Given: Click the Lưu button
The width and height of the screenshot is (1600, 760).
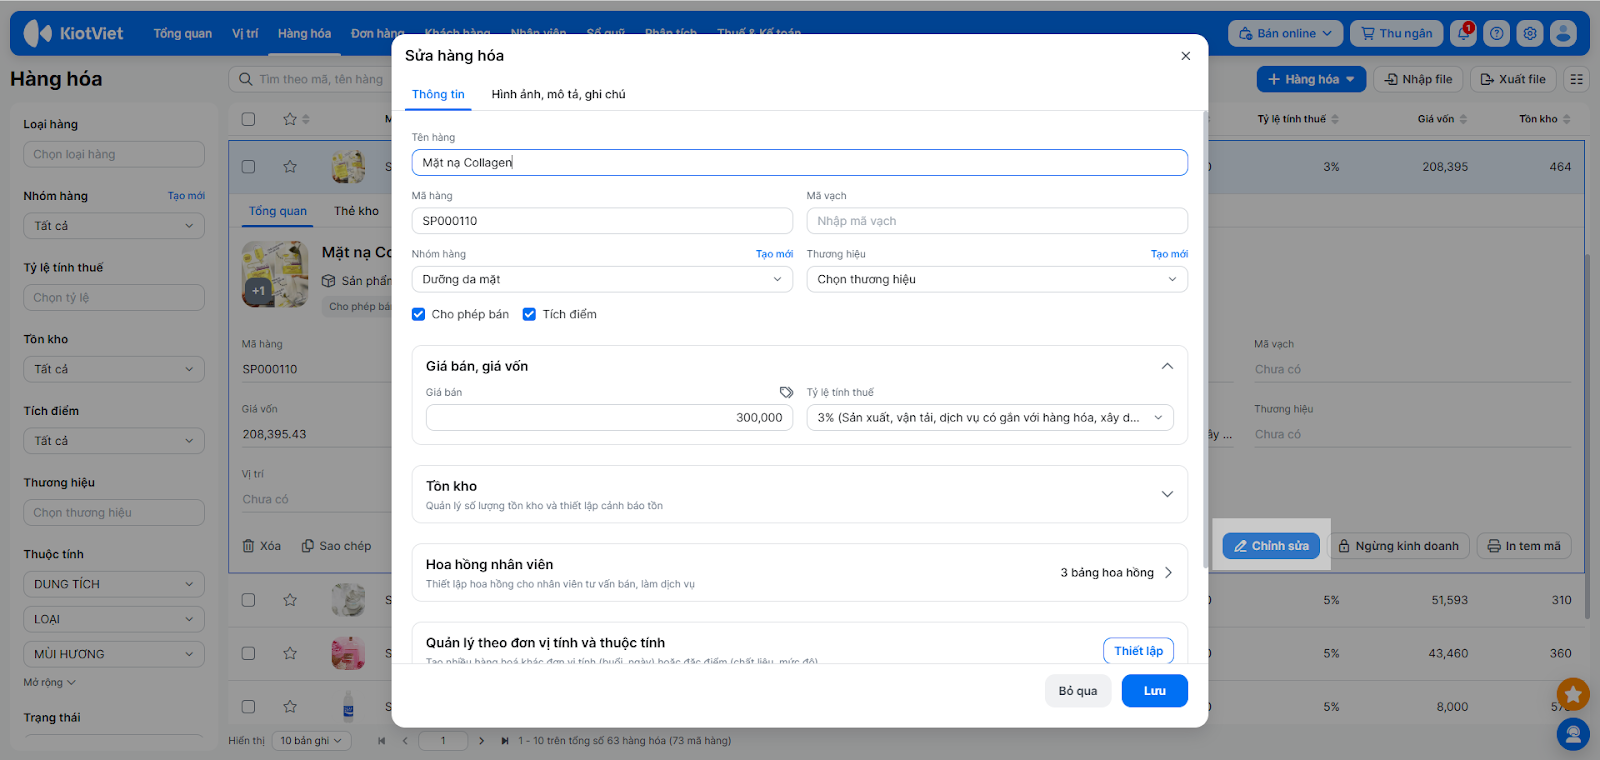Looking at the screenshot, I should 1155,691.
